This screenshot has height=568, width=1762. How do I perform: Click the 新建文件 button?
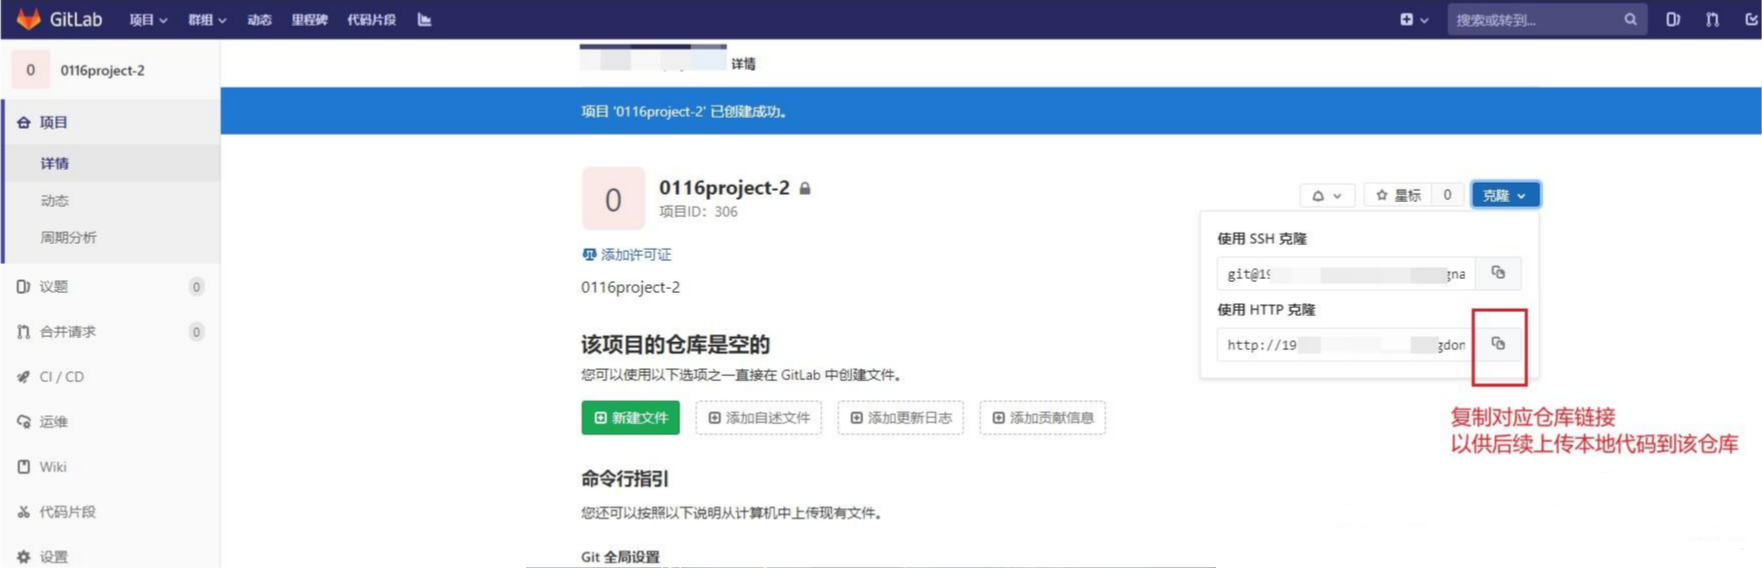coord(630,417)
